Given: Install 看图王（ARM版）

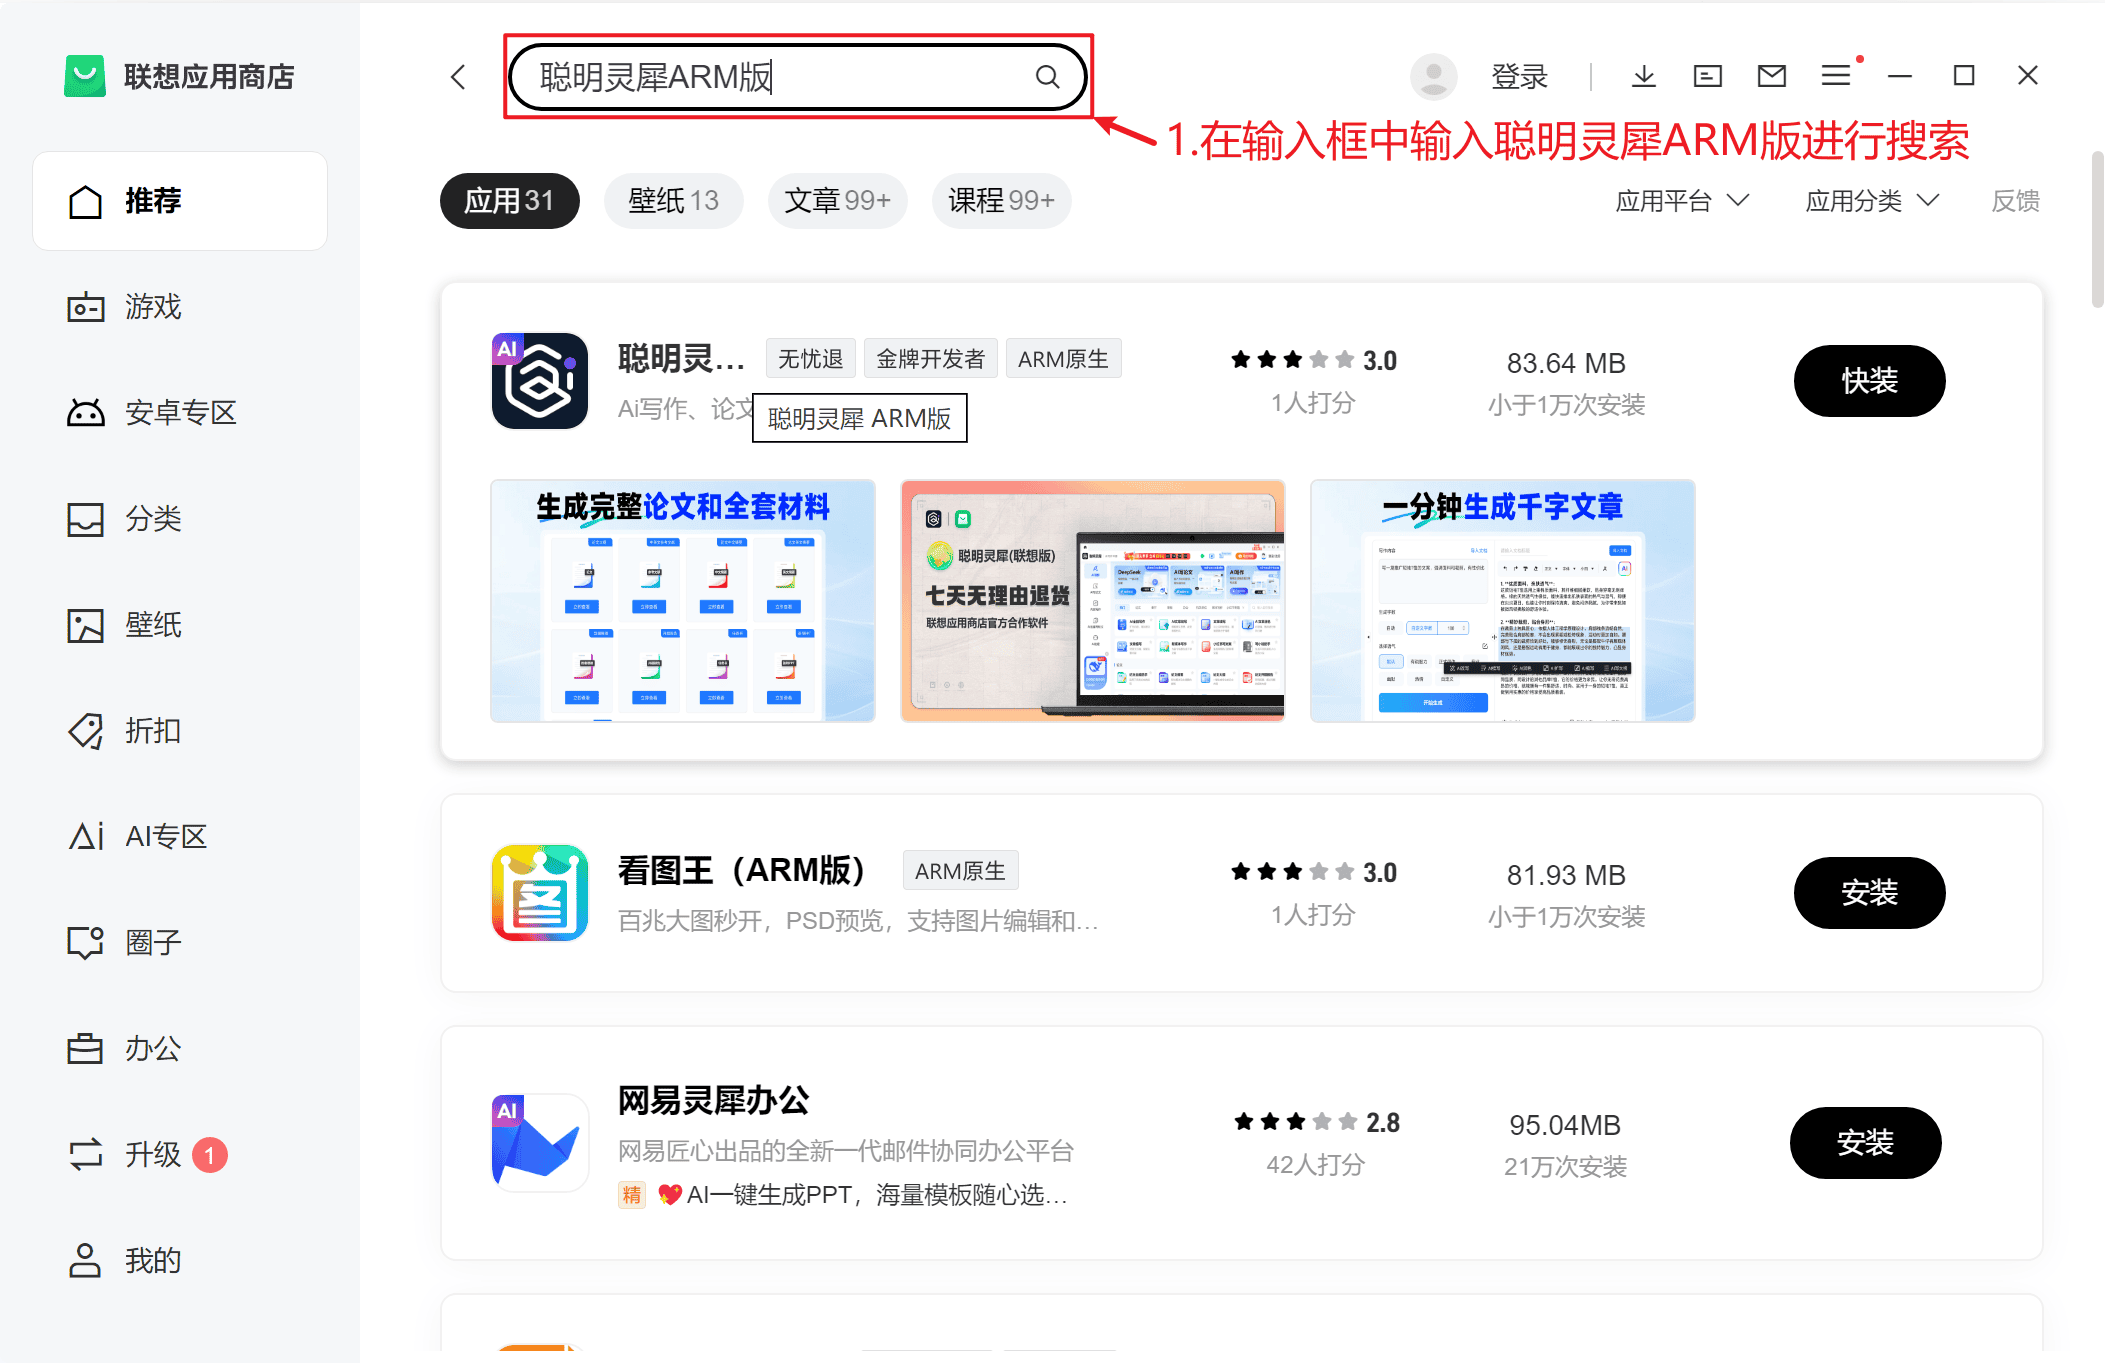Looking at the screenshot, I should [x=1870, y=893].
